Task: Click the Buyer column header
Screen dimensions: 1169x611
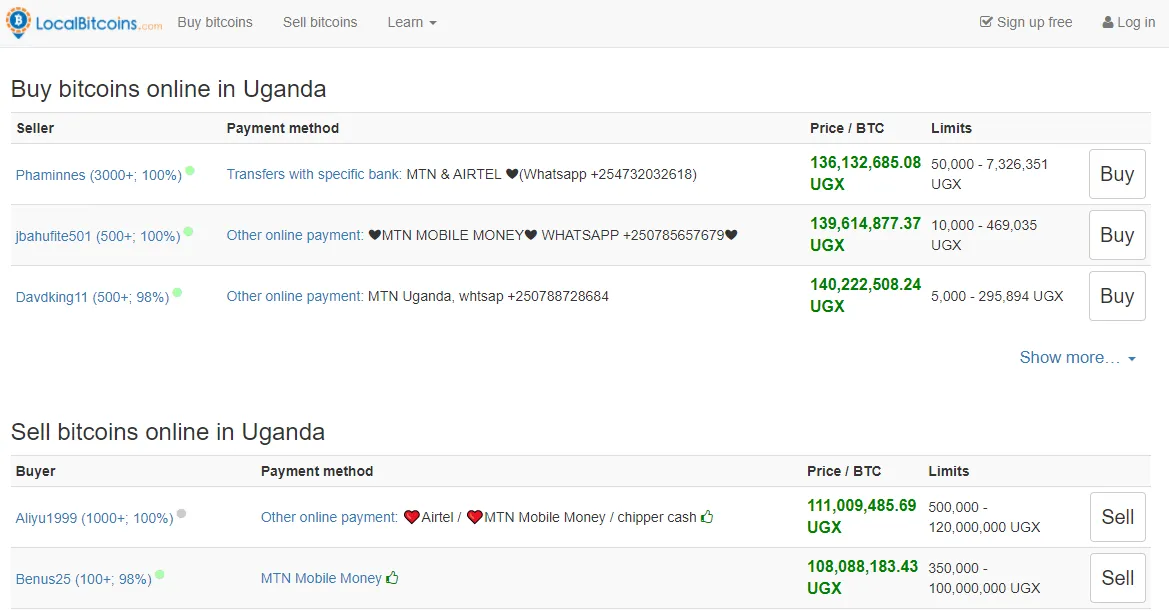Action: pos(36,471)
